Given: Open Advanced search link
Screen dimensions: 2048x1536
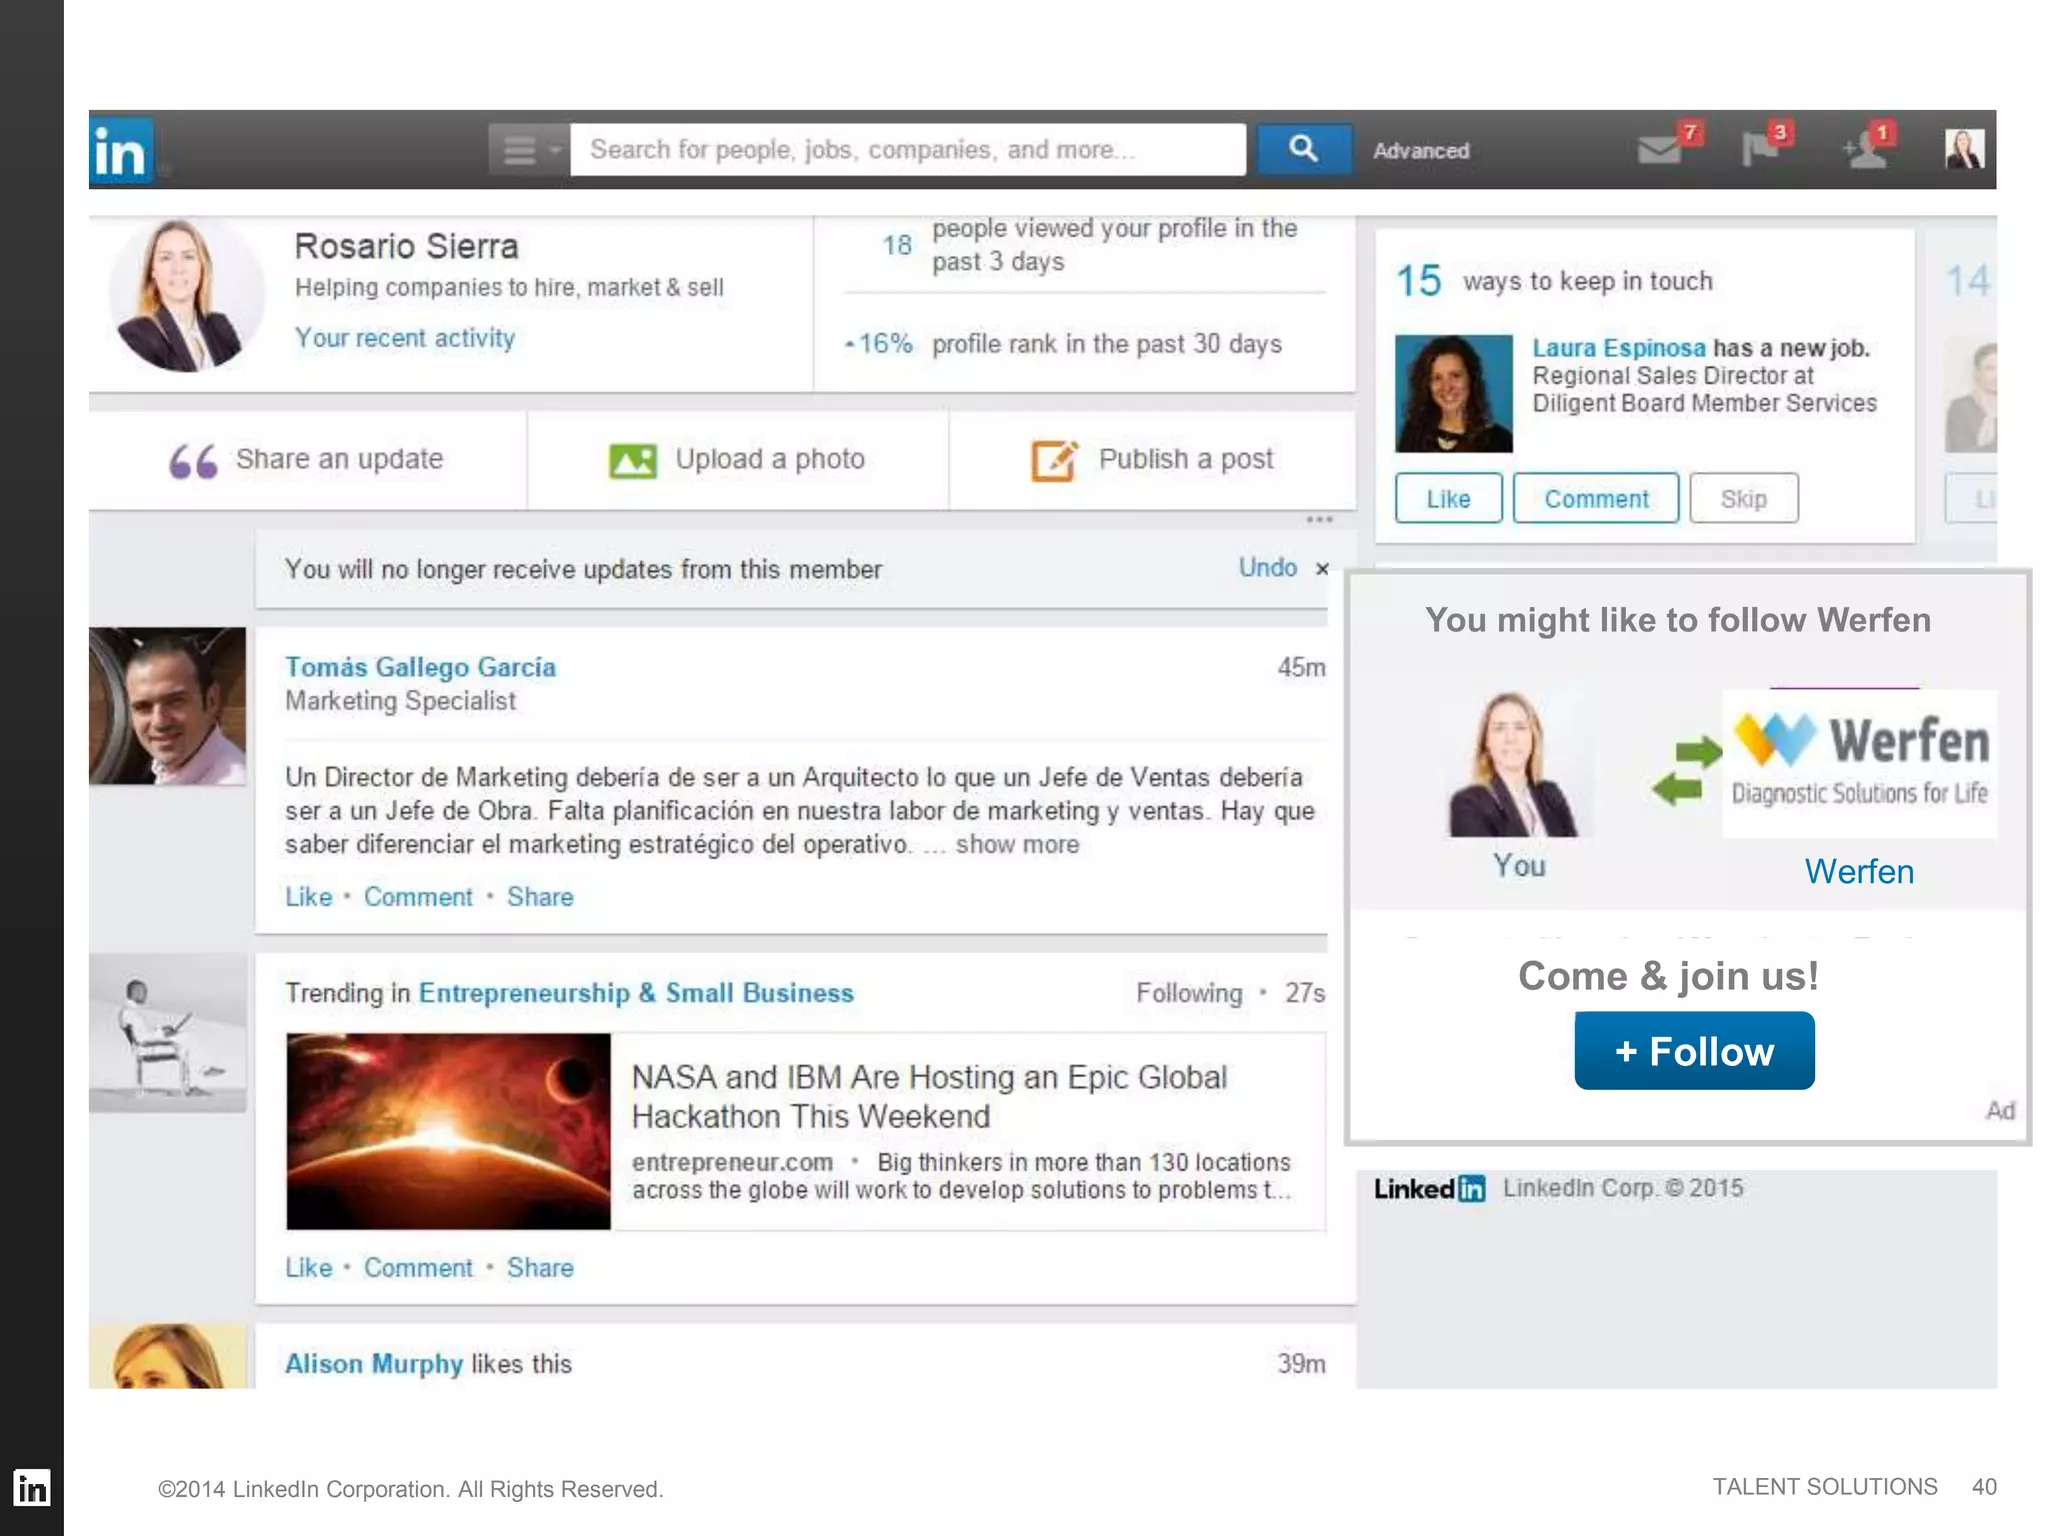Looking at the screenshot, I should [x=1421, y=151].
